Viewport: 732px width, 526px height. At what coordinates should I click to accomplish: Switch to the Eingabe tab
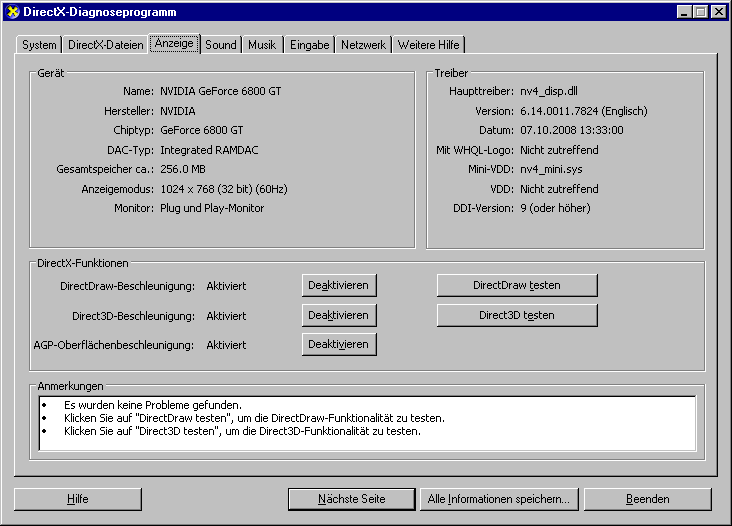pyautogui.click(x=309, y=45)
